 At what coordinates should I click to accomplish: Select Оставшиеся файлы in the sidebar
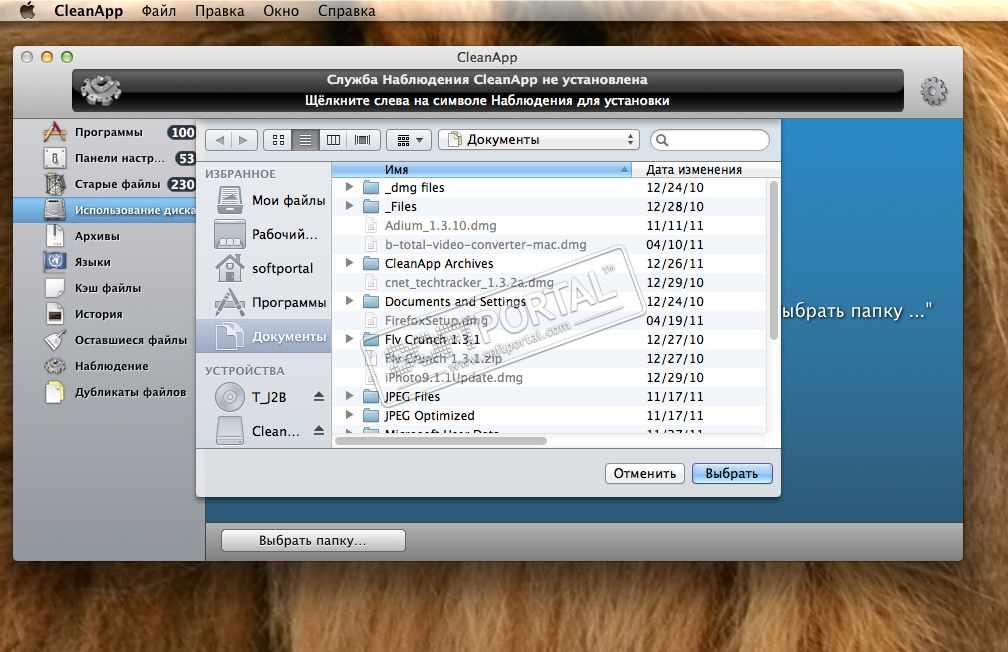[130, 340]
